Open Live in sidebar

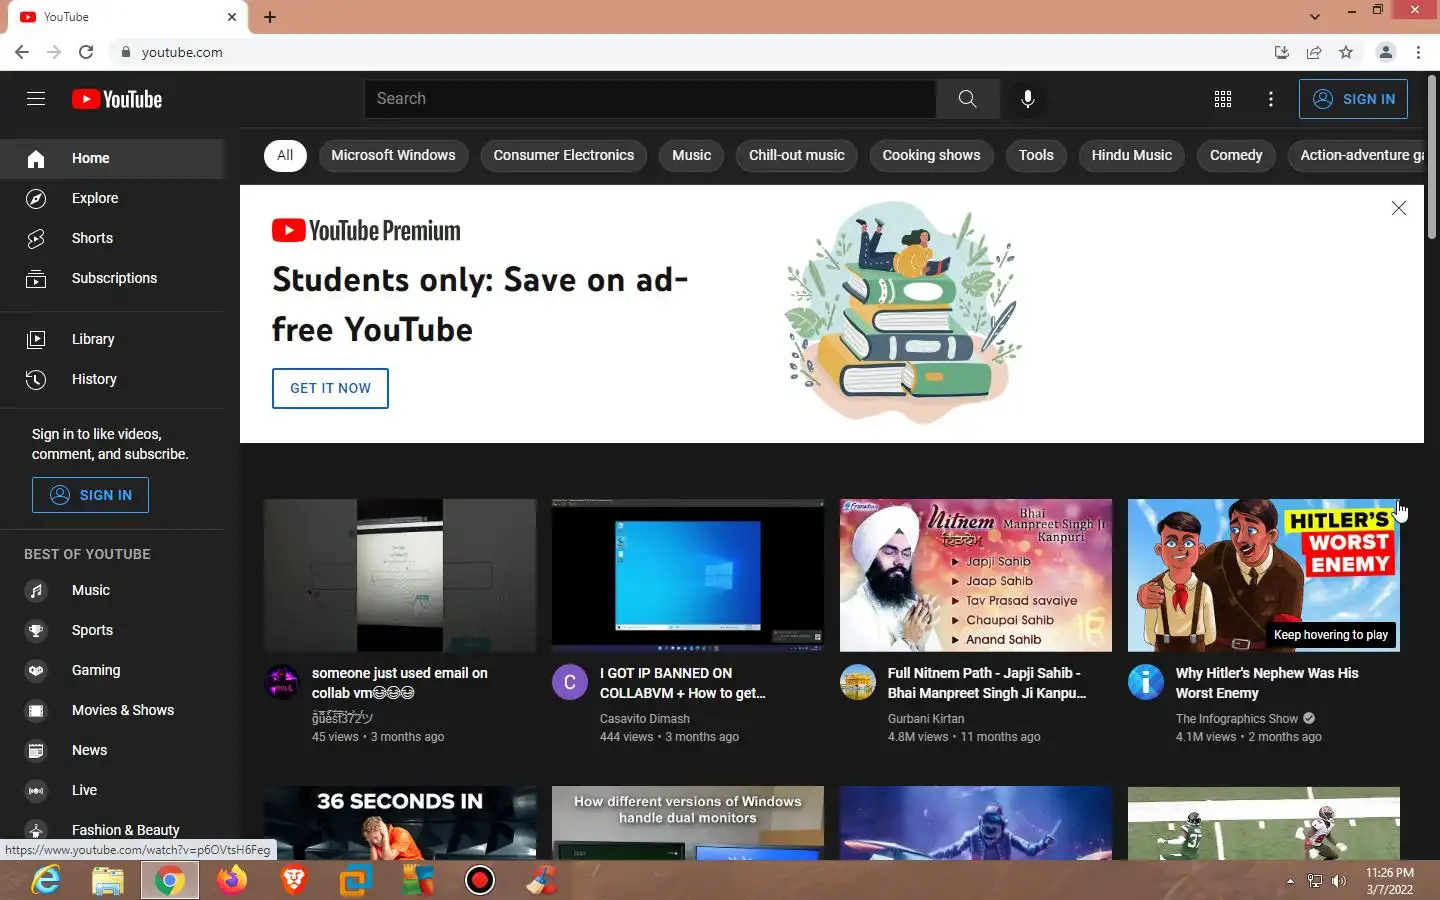(112, 790)
